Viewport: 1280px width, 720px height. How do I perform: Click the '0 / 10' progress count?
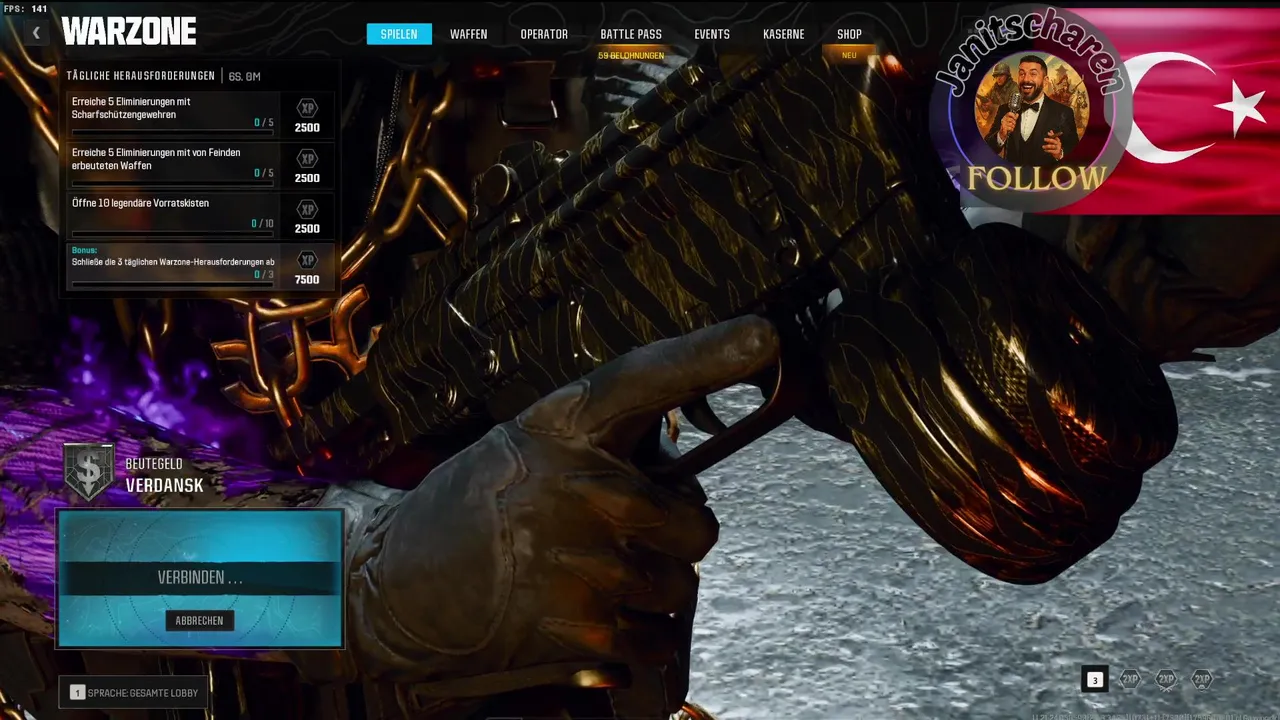[x=262, y=224]
